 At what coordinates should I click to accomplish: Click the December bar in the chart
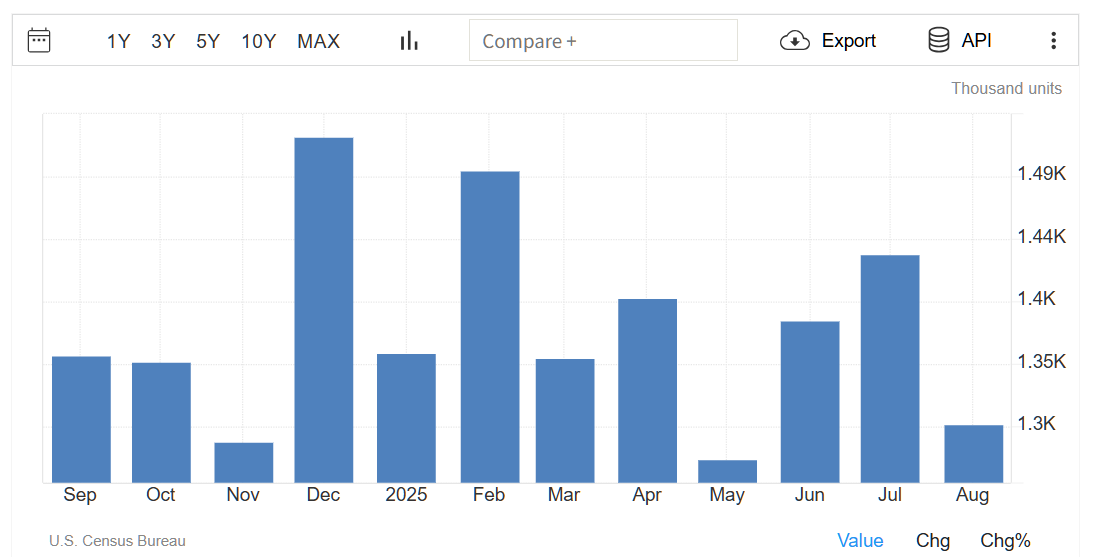click(324, 310)
